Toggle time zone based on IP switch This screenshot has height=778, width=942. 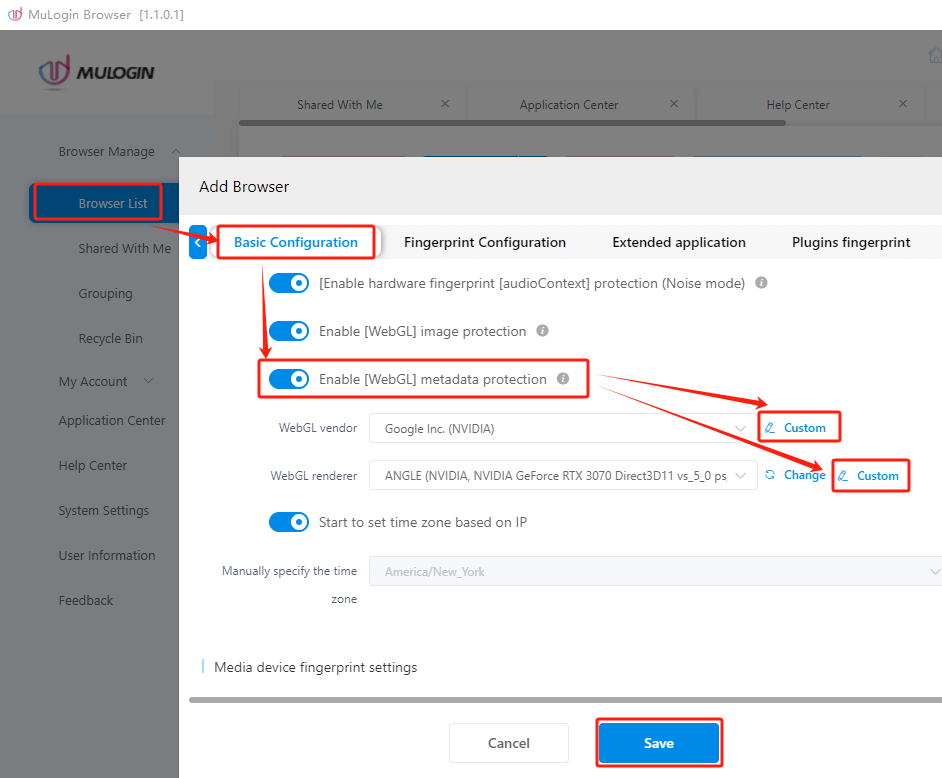coord(289,522)
